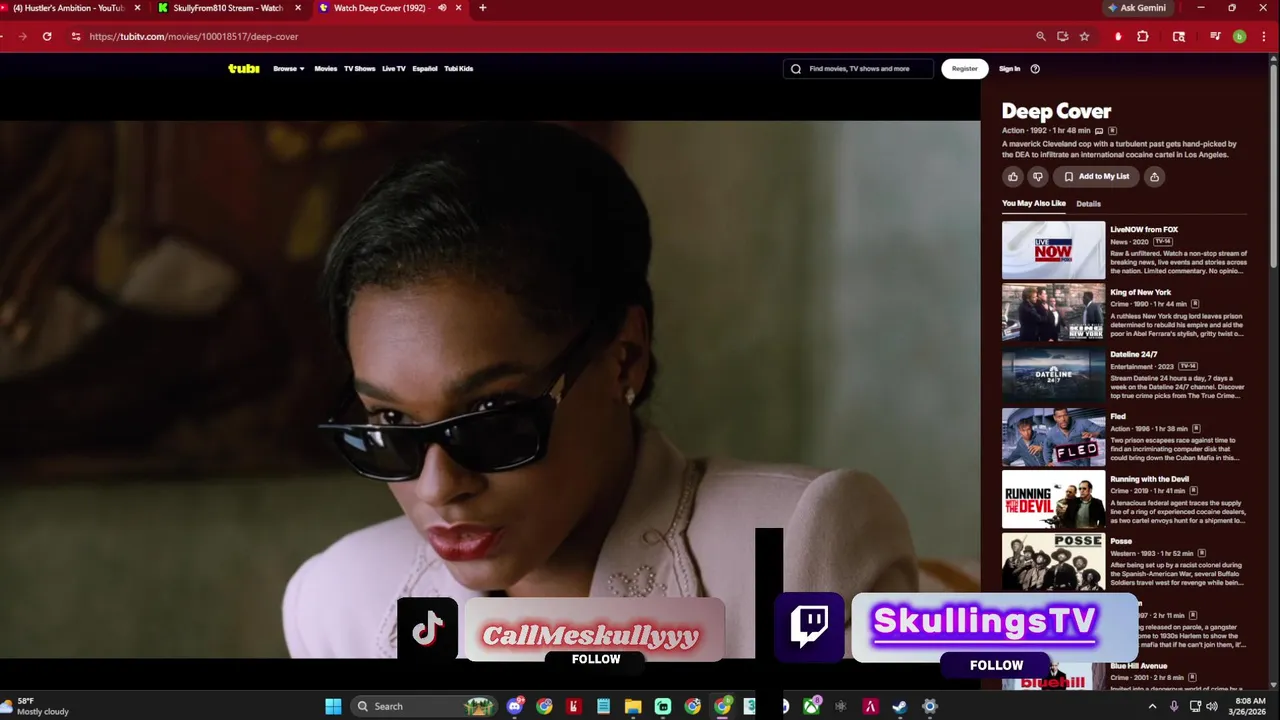Go to TV Shows in the Tubi nav

pos(359,69)
